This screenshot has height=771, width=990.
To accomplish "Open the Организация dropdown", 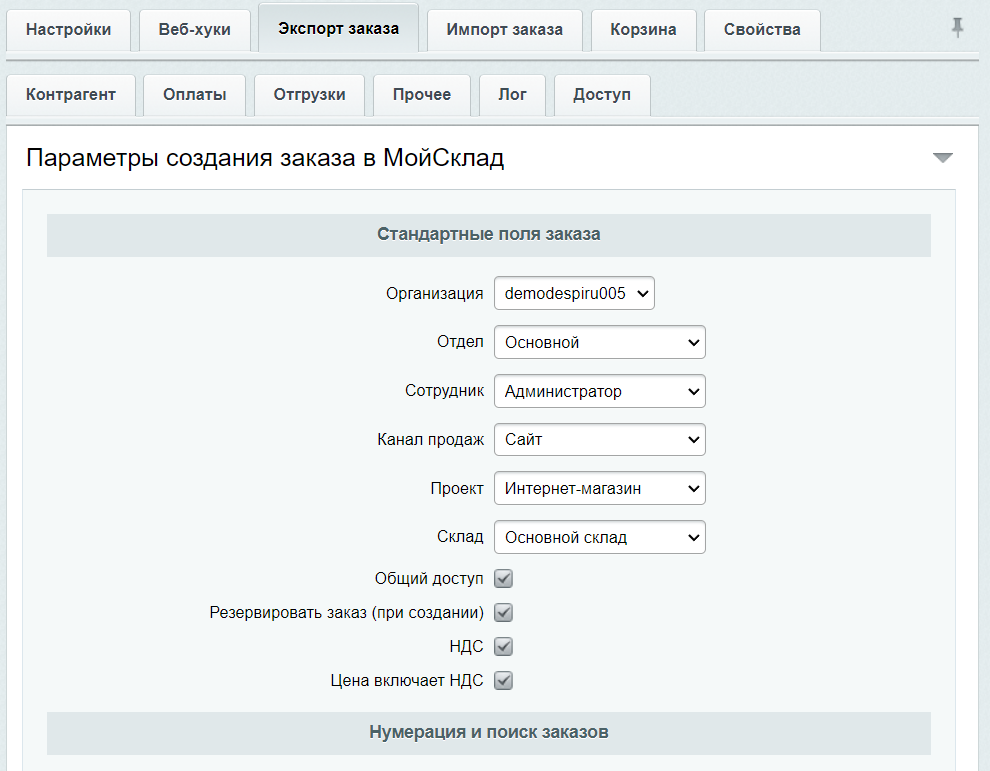I will tap(574, 294).
